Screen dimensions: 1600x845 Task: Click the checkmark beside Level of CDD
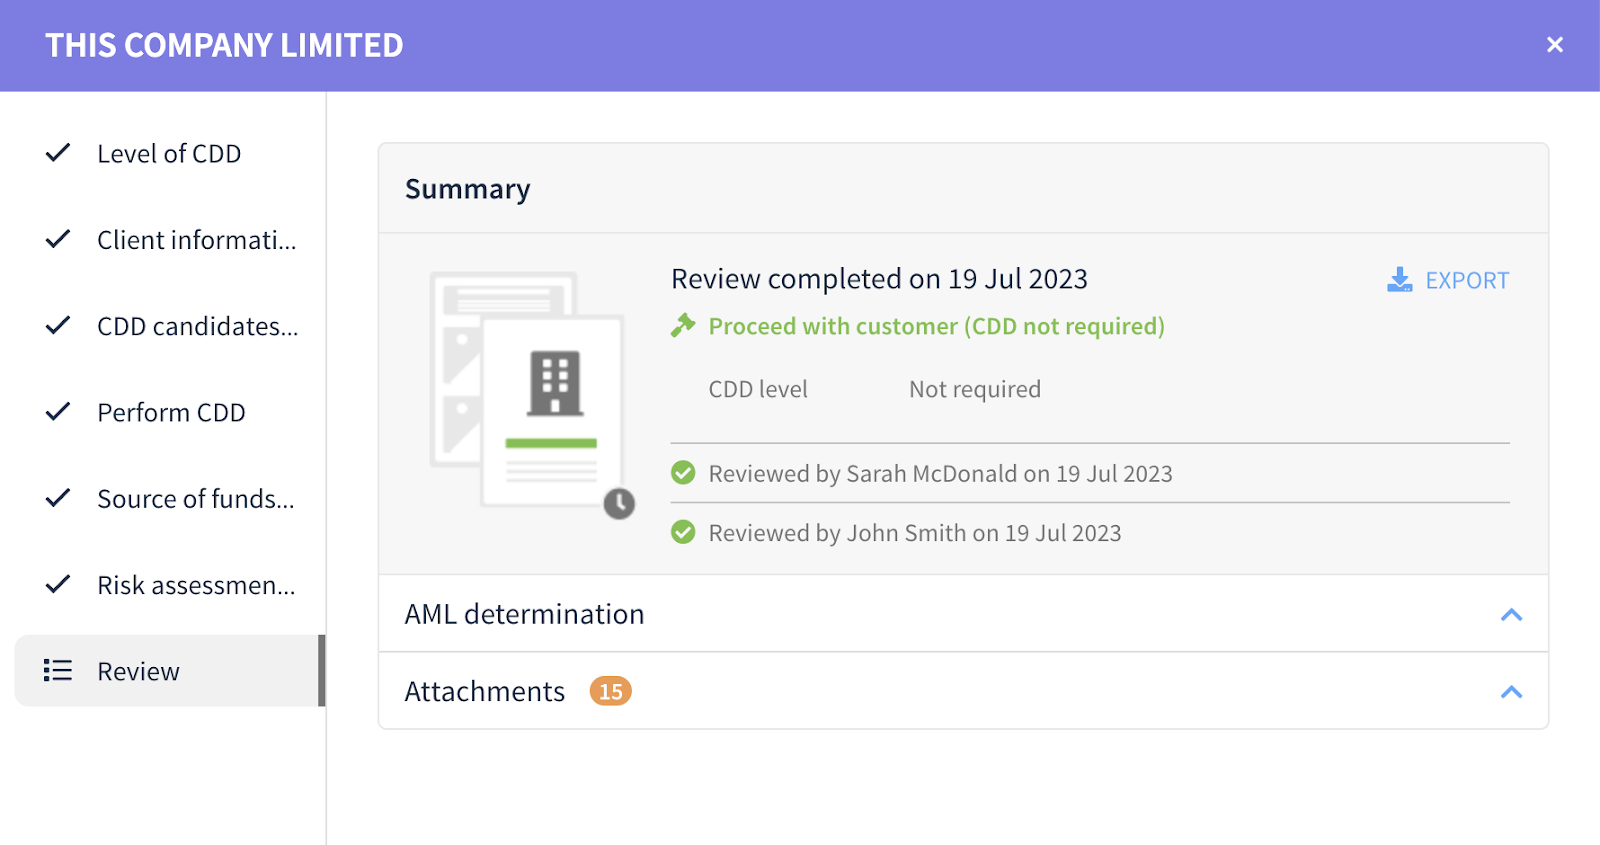tap(58, 153)
